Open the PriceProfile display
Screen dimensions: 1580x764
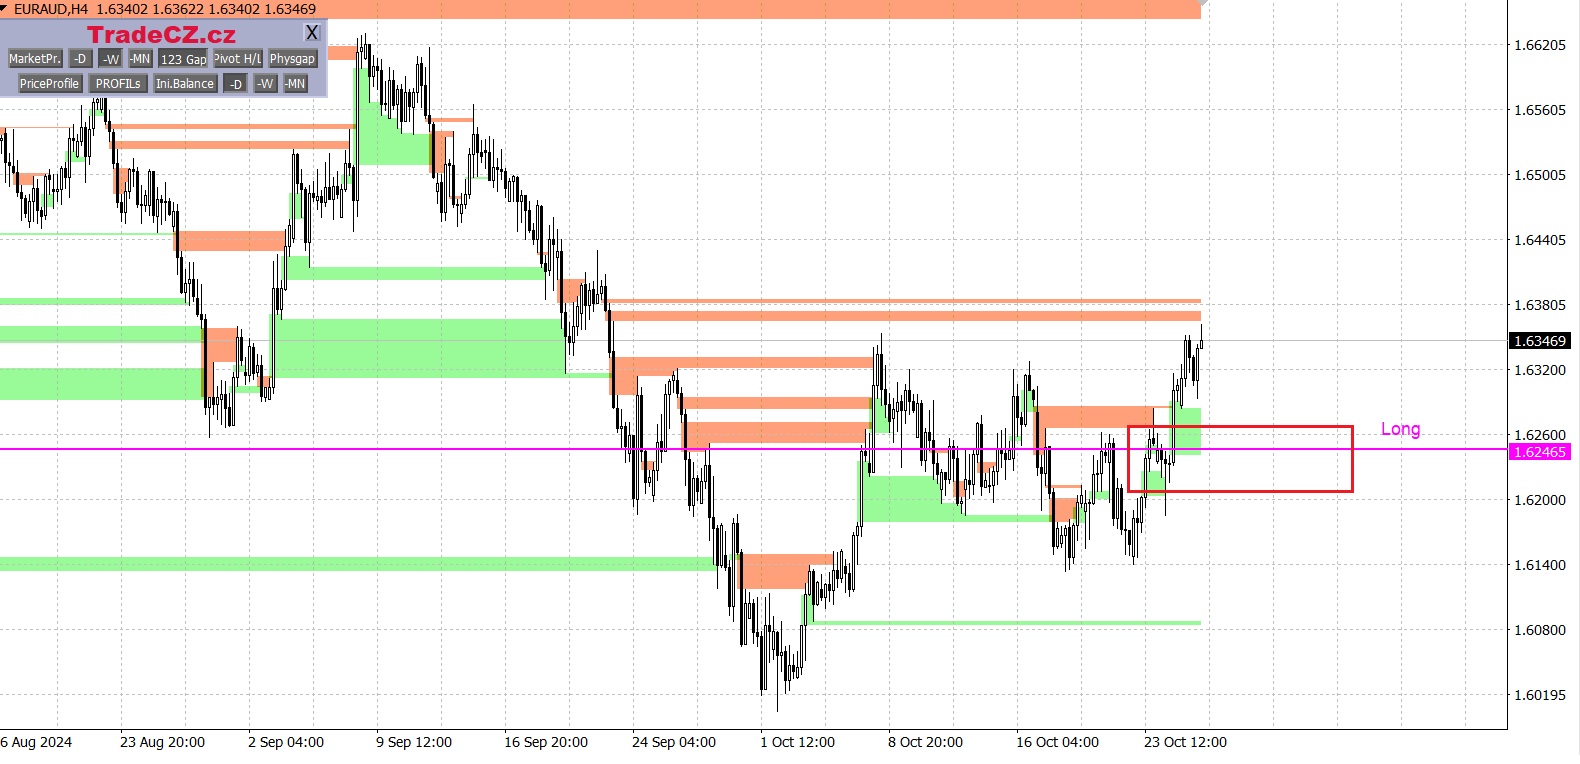(49, 84)
